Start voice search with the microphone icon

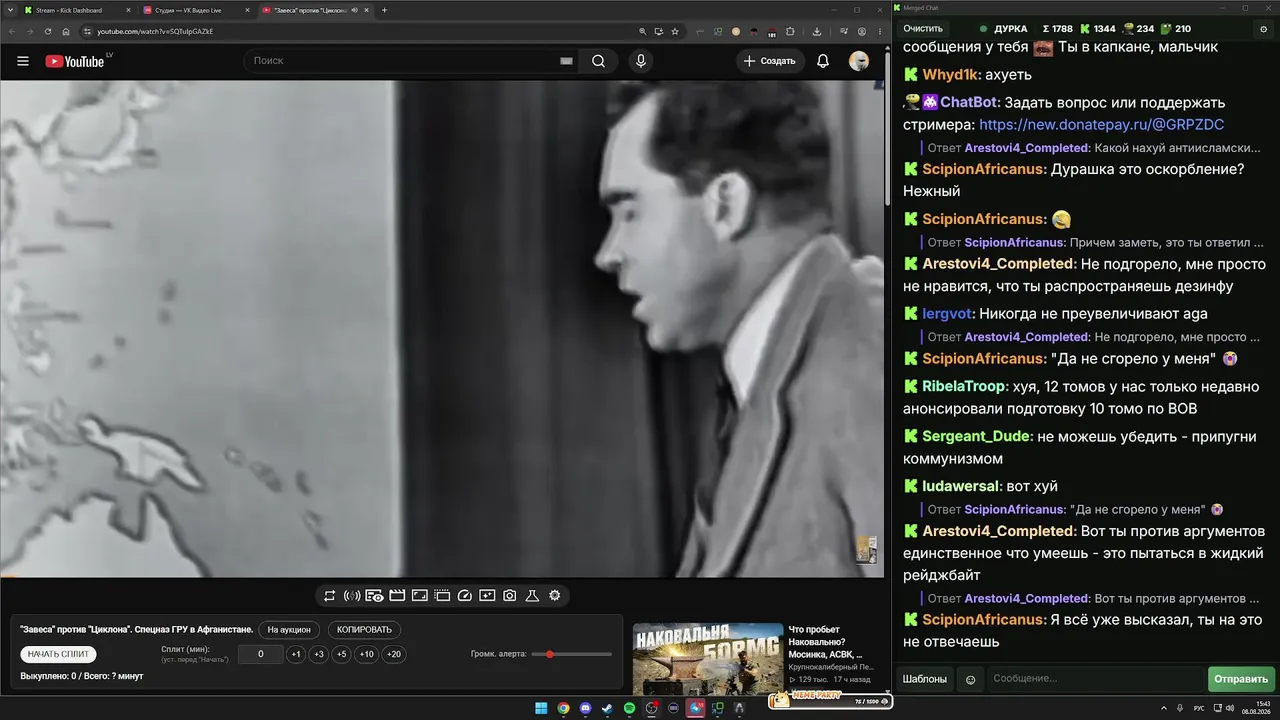click(x=641, y=61)
